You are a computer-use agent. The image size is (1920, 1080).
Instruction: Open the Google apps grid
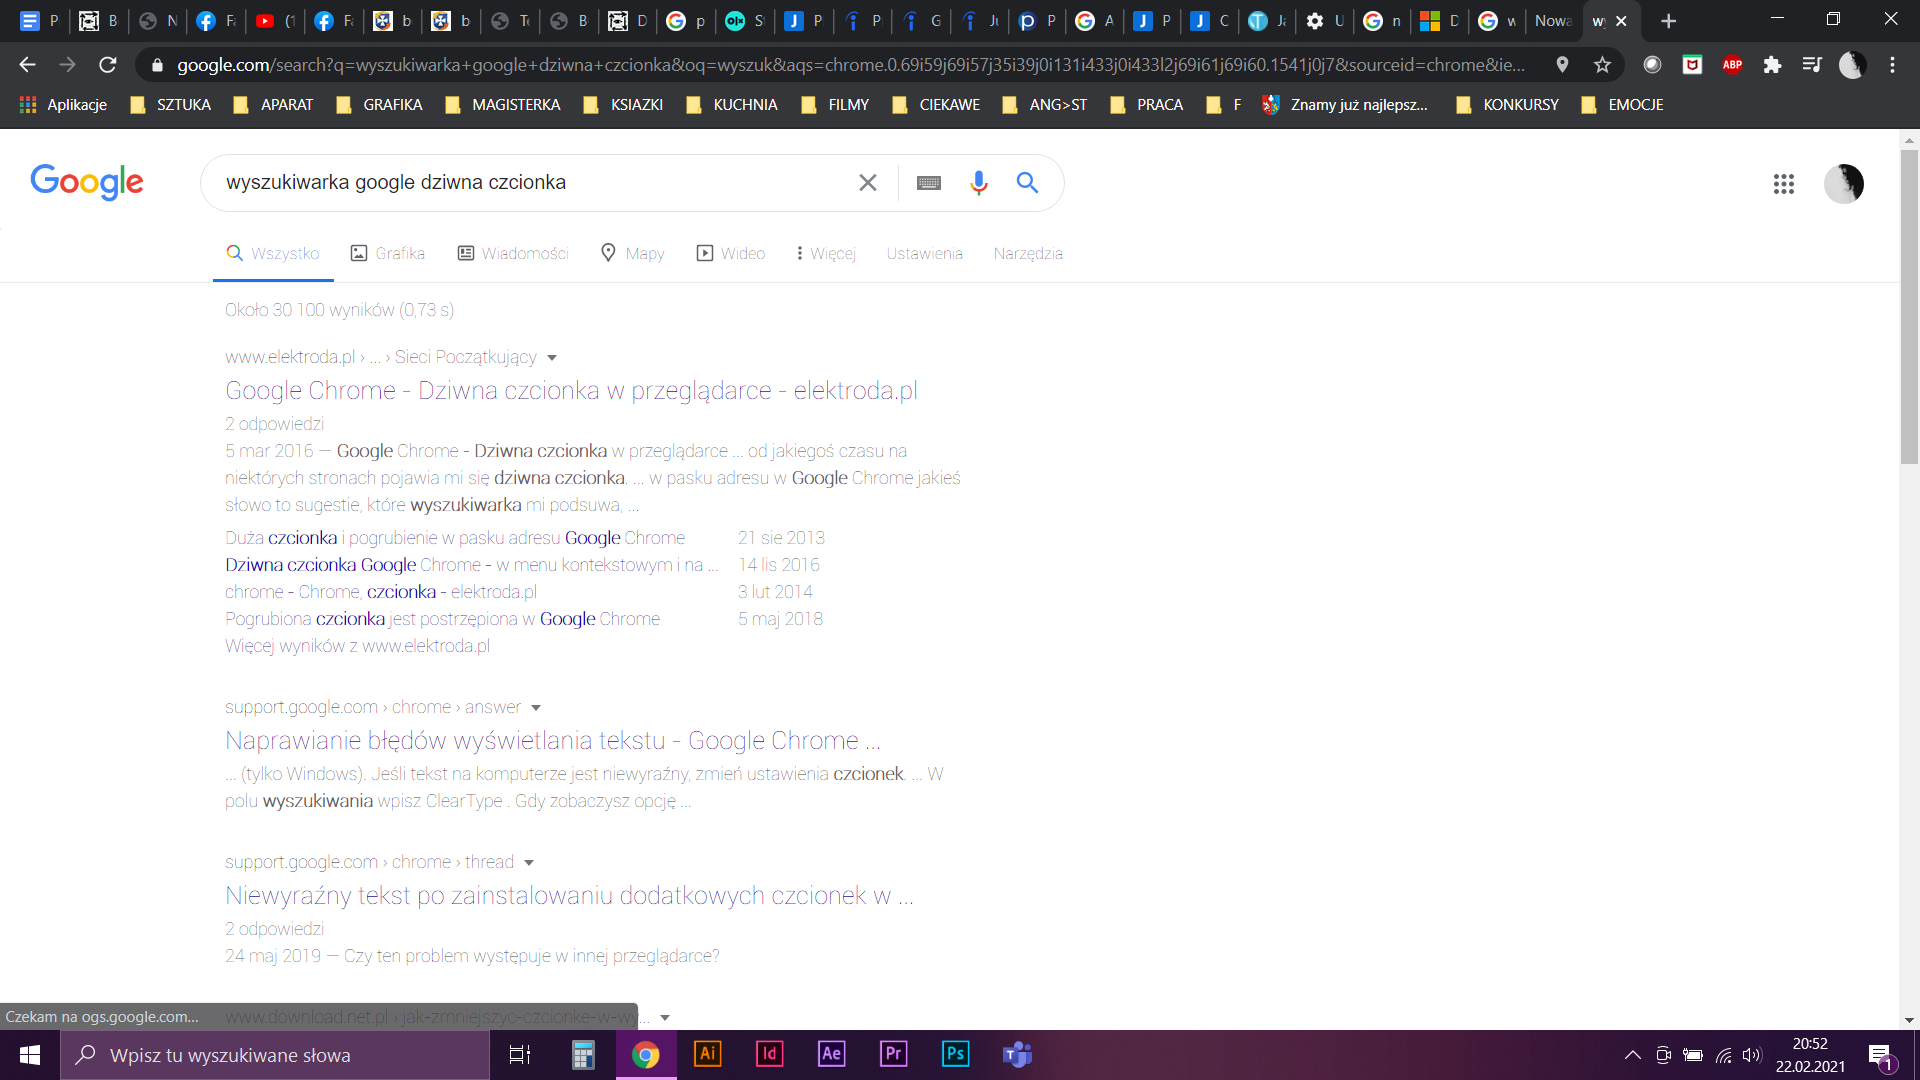tap(1784, 183)
